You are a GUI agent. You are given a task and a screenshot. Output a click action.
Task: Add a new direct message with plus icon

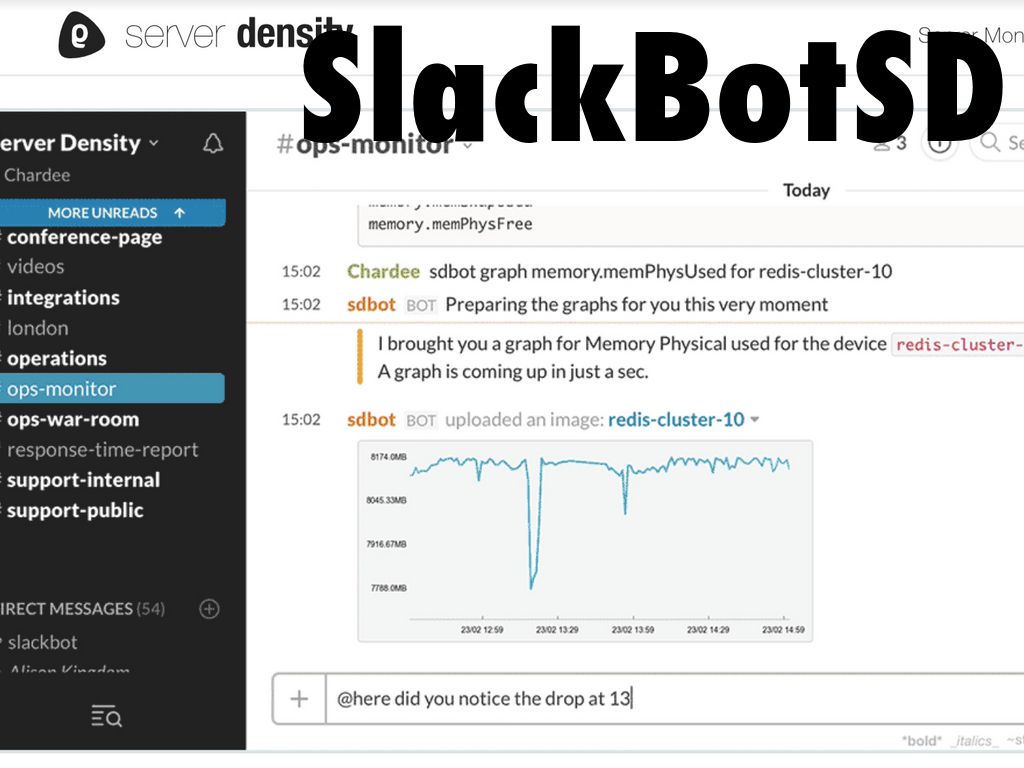pos(209,608)
